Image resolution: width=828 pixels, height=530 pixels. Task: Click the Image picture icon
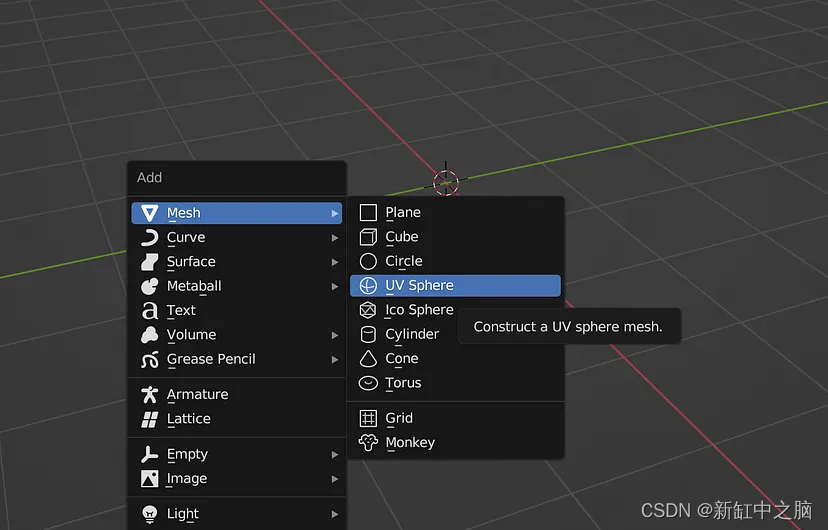[149, 479]
